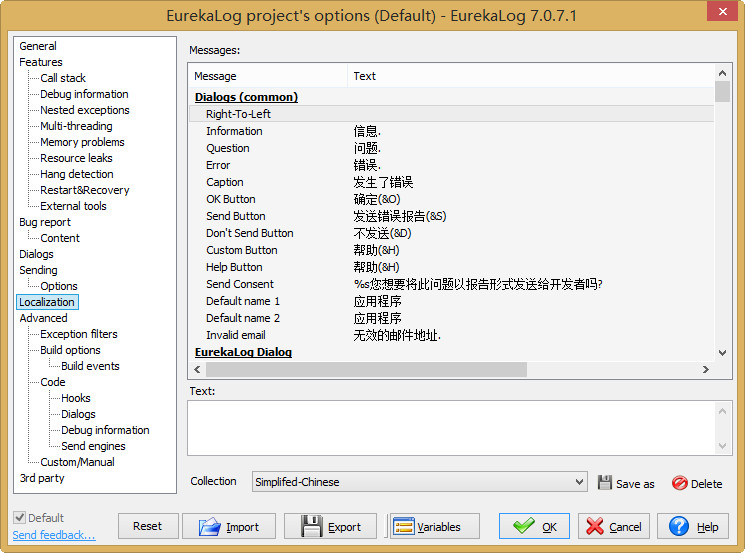Click the red Cancel X icon
This screenshot has width=745, height=553.
coord(594,526)
